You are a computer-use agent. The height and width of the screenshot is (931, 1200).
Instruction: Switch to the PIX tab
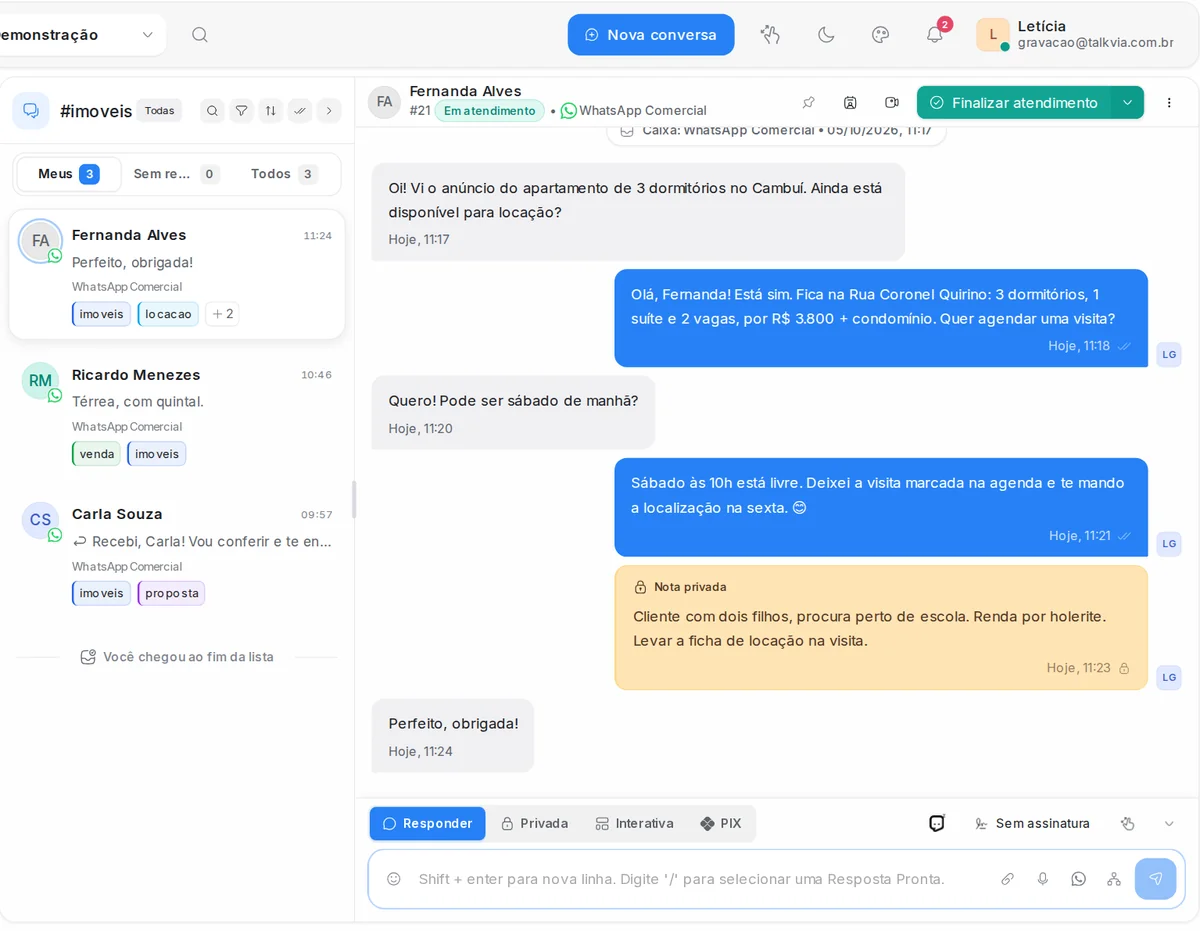tap(721, 824)
